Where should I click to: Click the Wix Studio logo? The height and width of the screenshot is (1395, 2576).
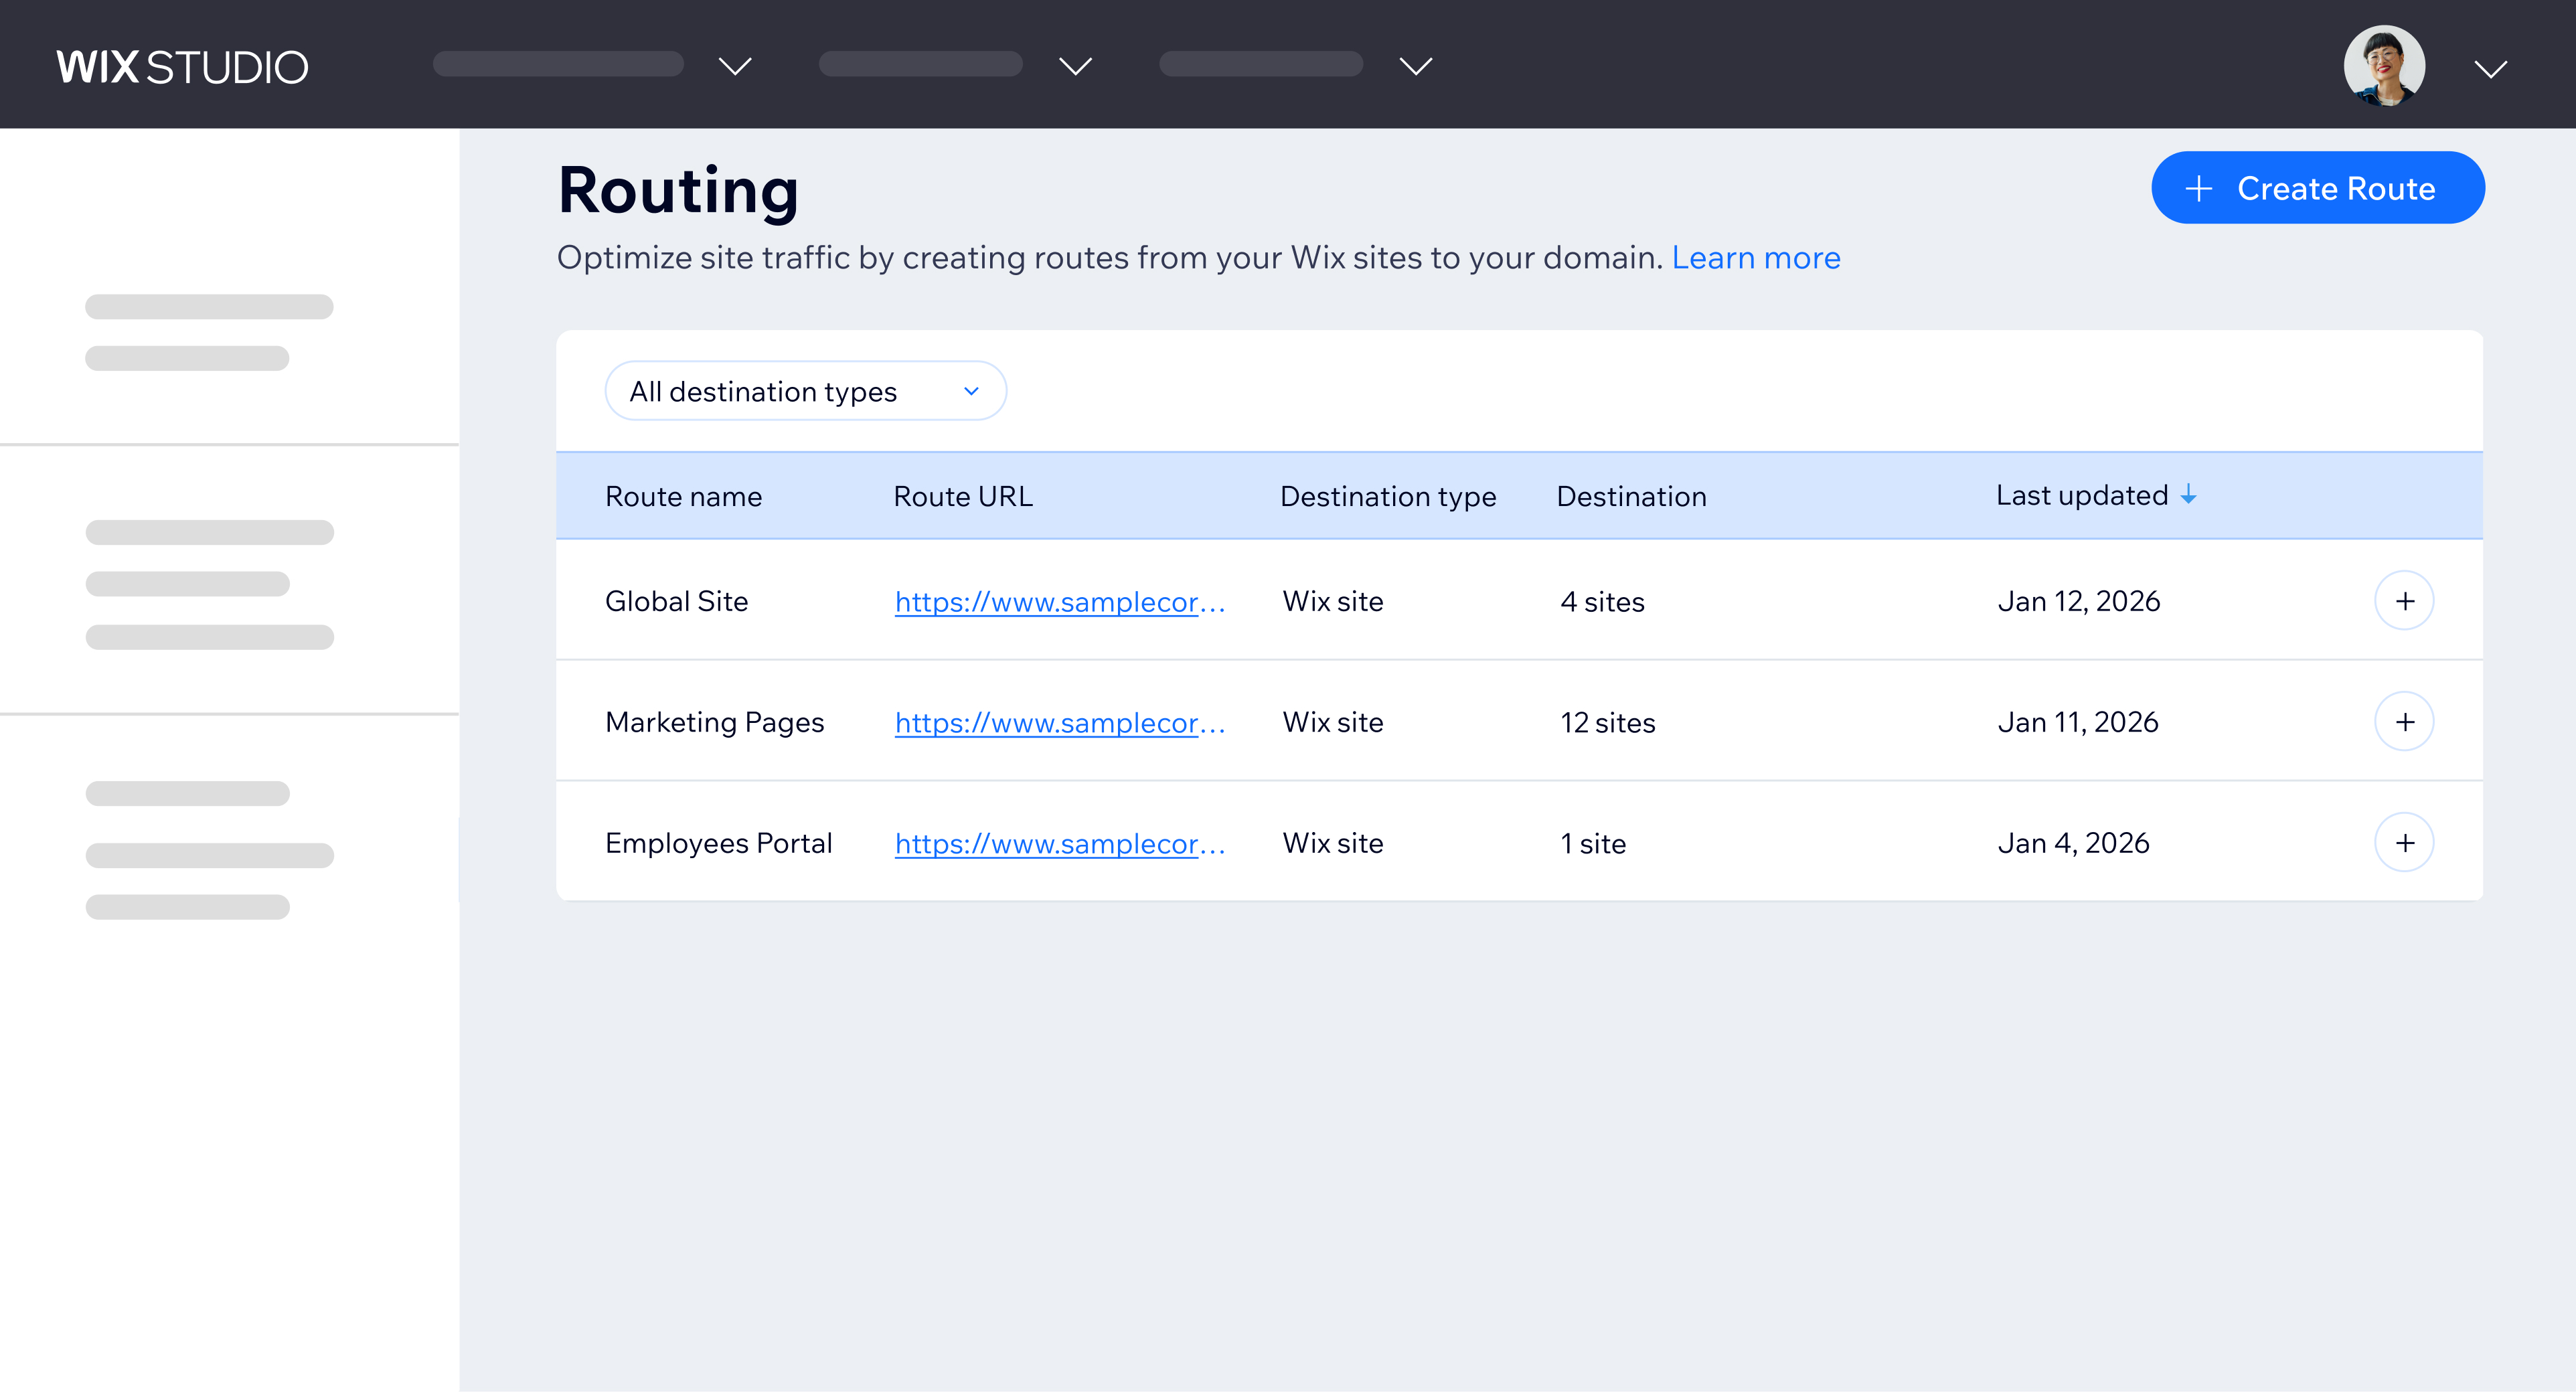182,67
